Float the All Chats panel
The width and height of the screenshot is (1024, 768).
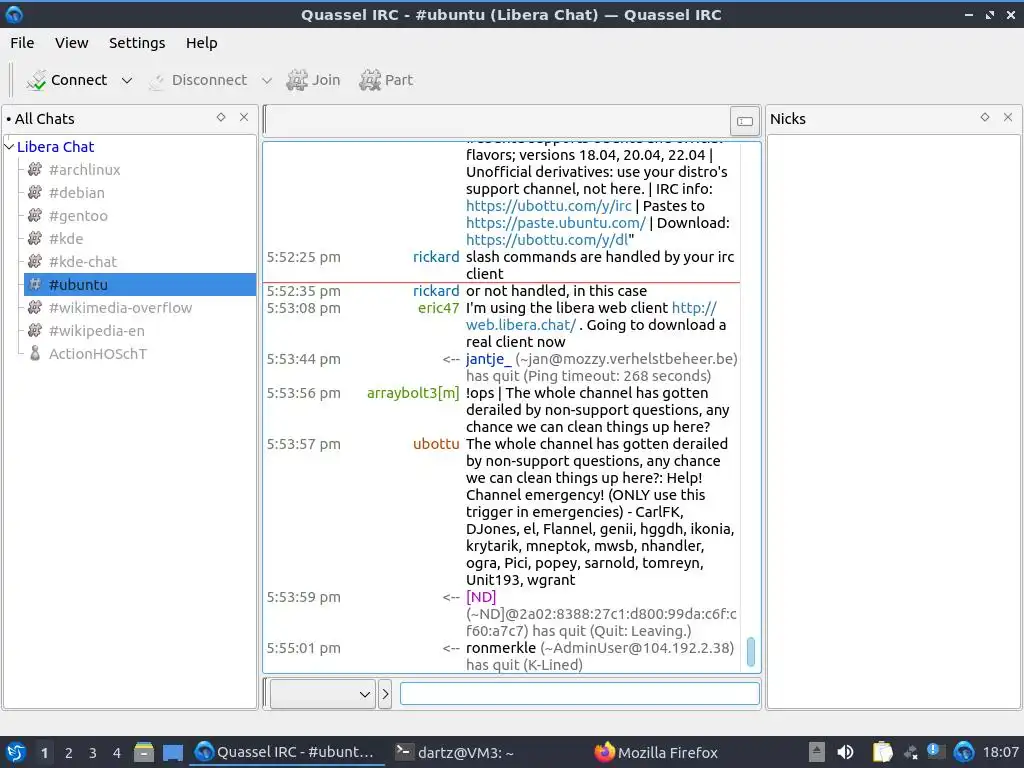221,118
